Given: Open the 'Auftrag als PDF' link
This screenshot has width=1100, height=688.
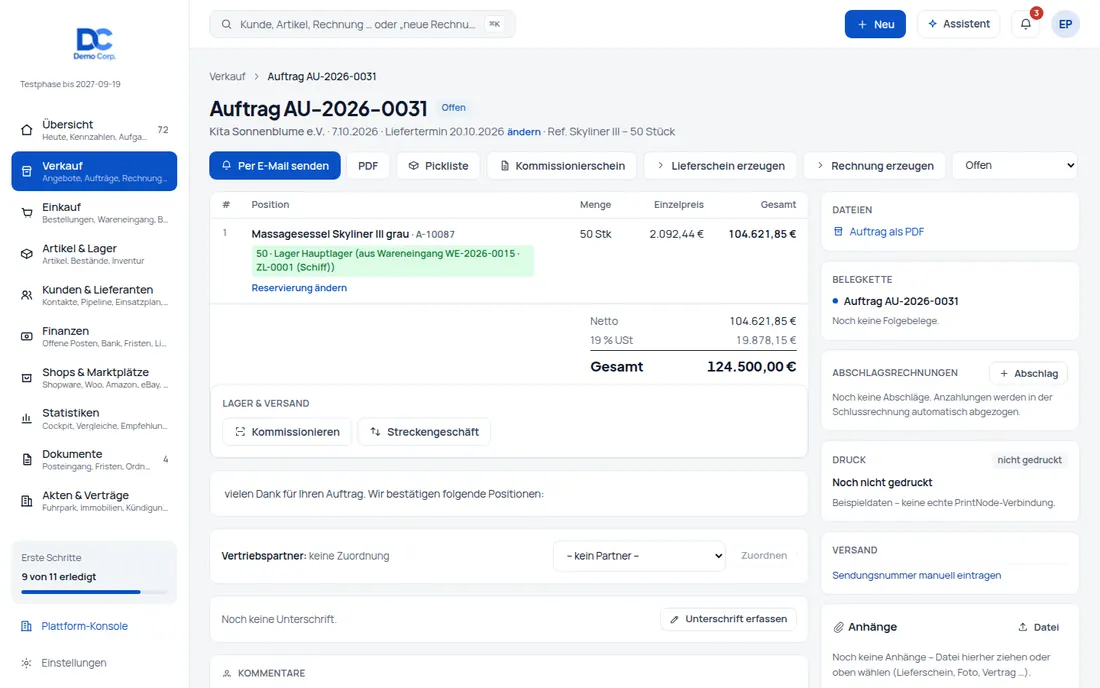Looking at the screenshot, I should 886,231.
